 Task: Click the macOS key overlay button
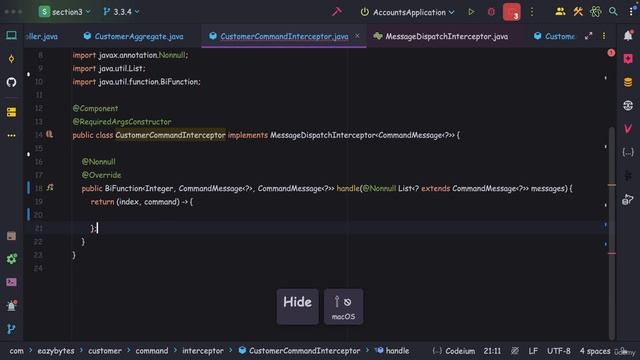coord(343,307)
